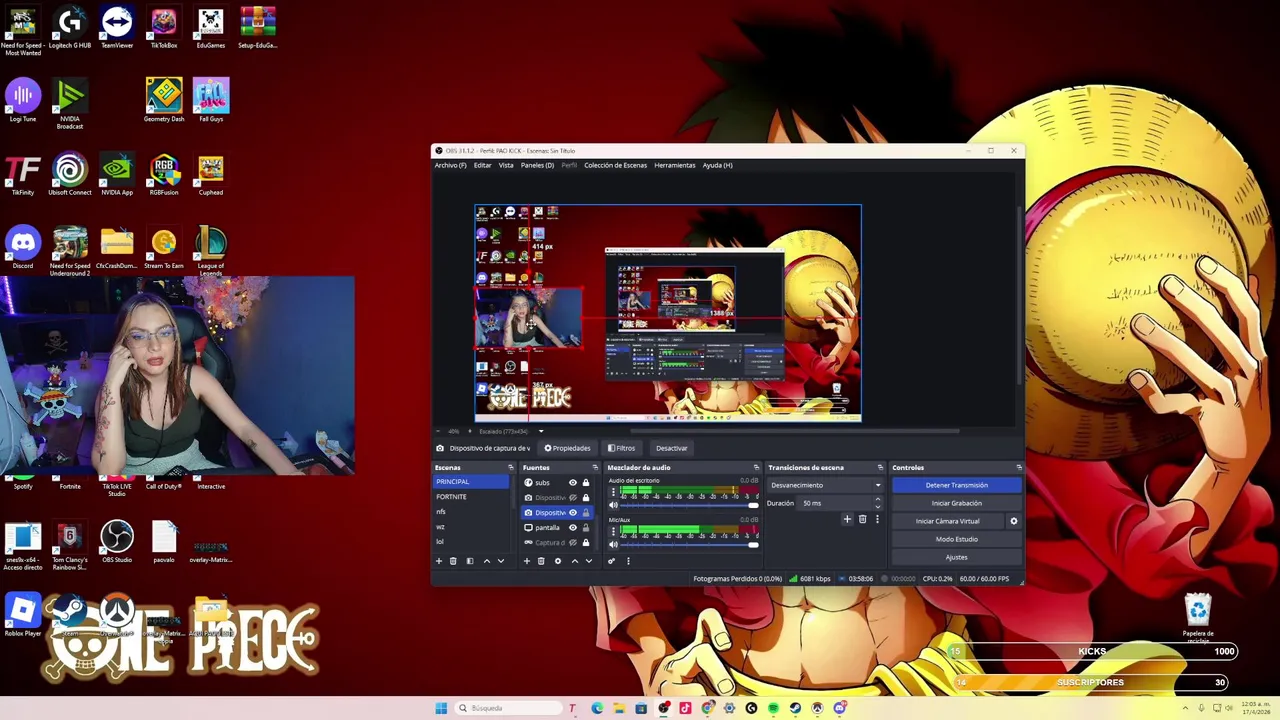Open advanced audio properties gears icon
The width and height of the screenshot is (1280, 720).
[x=611, y=561]
